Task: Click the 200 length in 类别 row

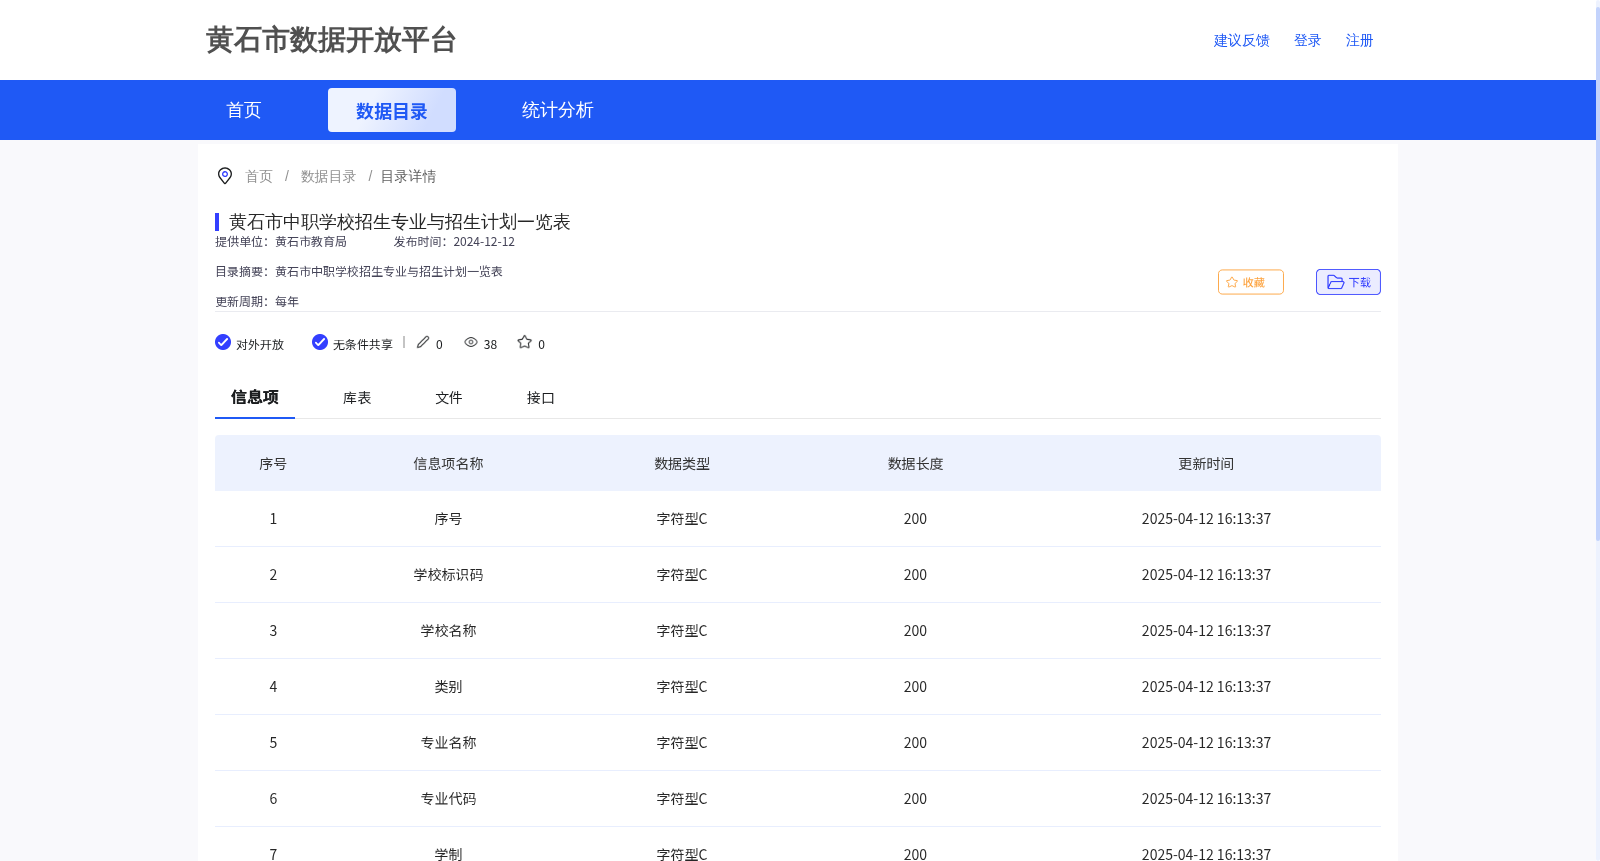Action: pos(915,687)
